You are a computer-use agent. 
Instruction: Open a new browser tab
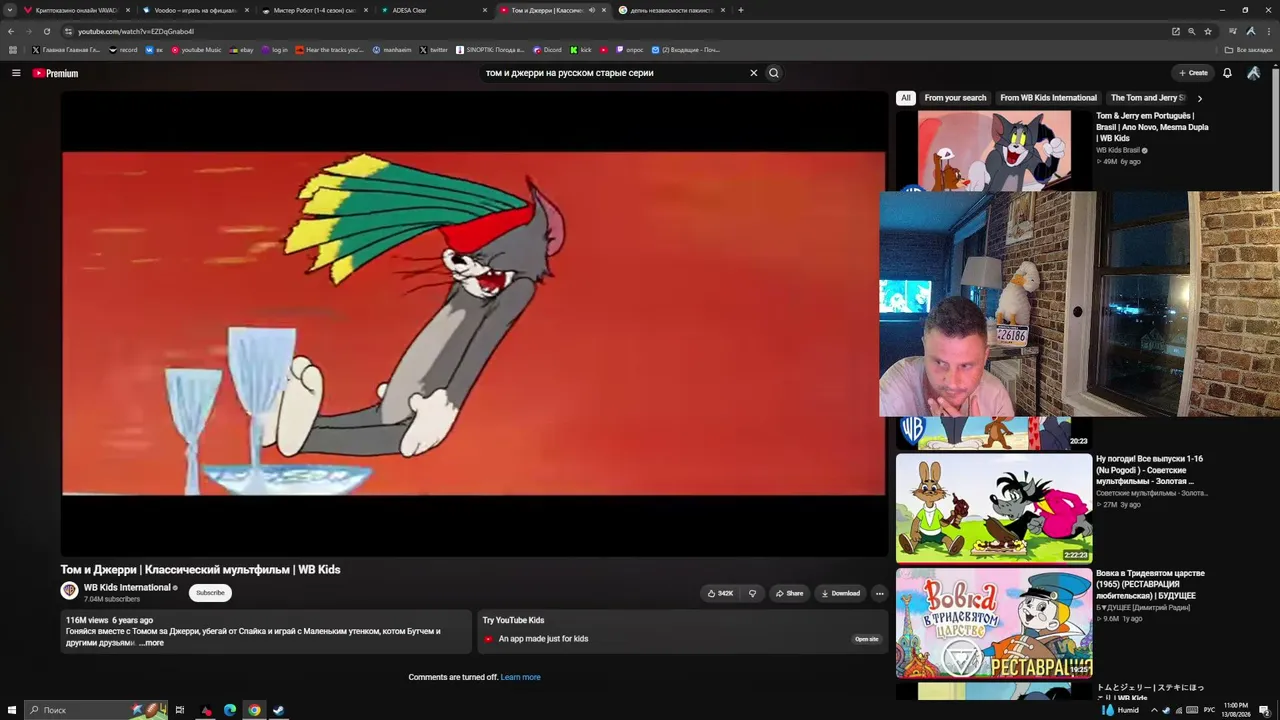pos(741,10)
